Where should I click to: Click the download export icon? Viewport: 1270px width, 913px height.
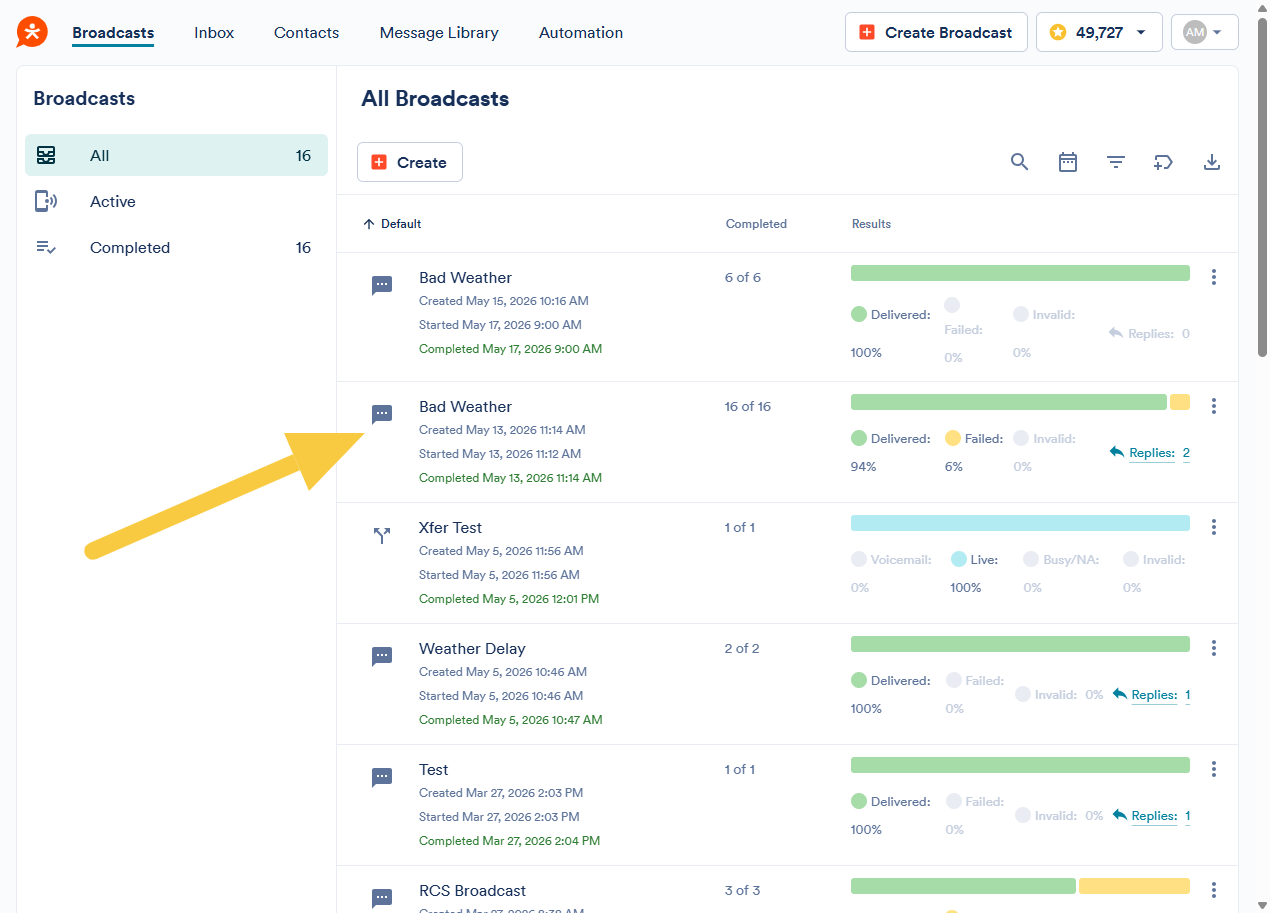[x=1212, y=162]
